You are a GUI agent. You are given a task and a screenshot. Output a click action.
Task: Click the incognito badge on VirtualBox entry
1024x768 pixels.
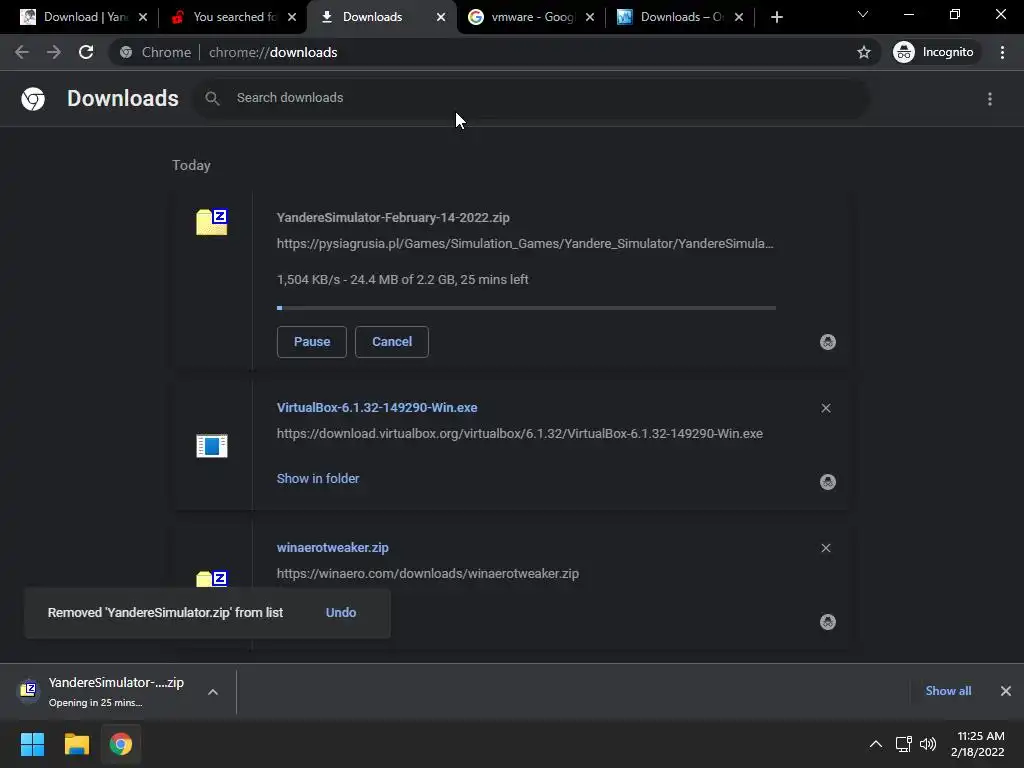tap(828, 482)
